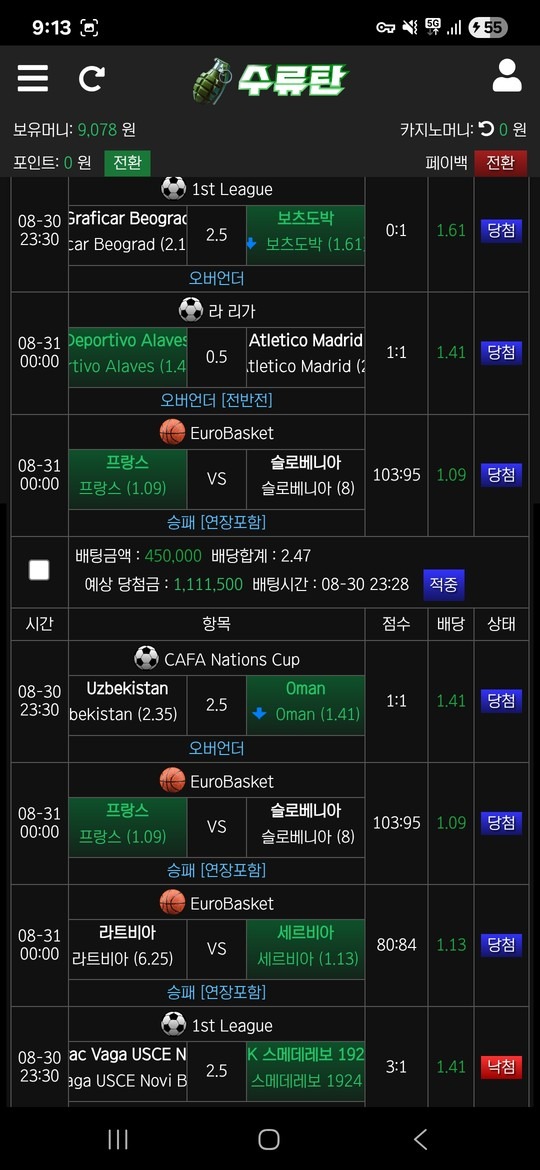Tap the refresh arrow icon
Viewport: 540px width, 1170px height.
coord(92,78)
